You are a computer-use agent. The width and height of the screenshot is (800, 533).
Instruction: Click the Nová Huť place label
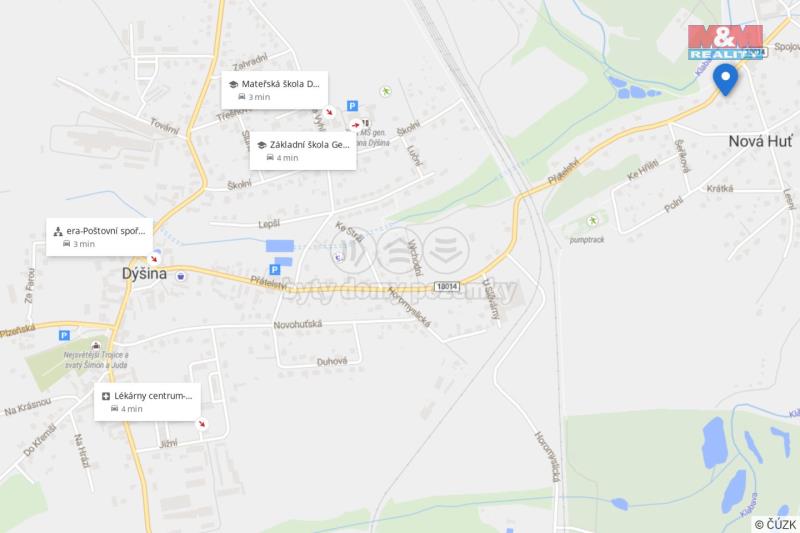pos(760,141)
